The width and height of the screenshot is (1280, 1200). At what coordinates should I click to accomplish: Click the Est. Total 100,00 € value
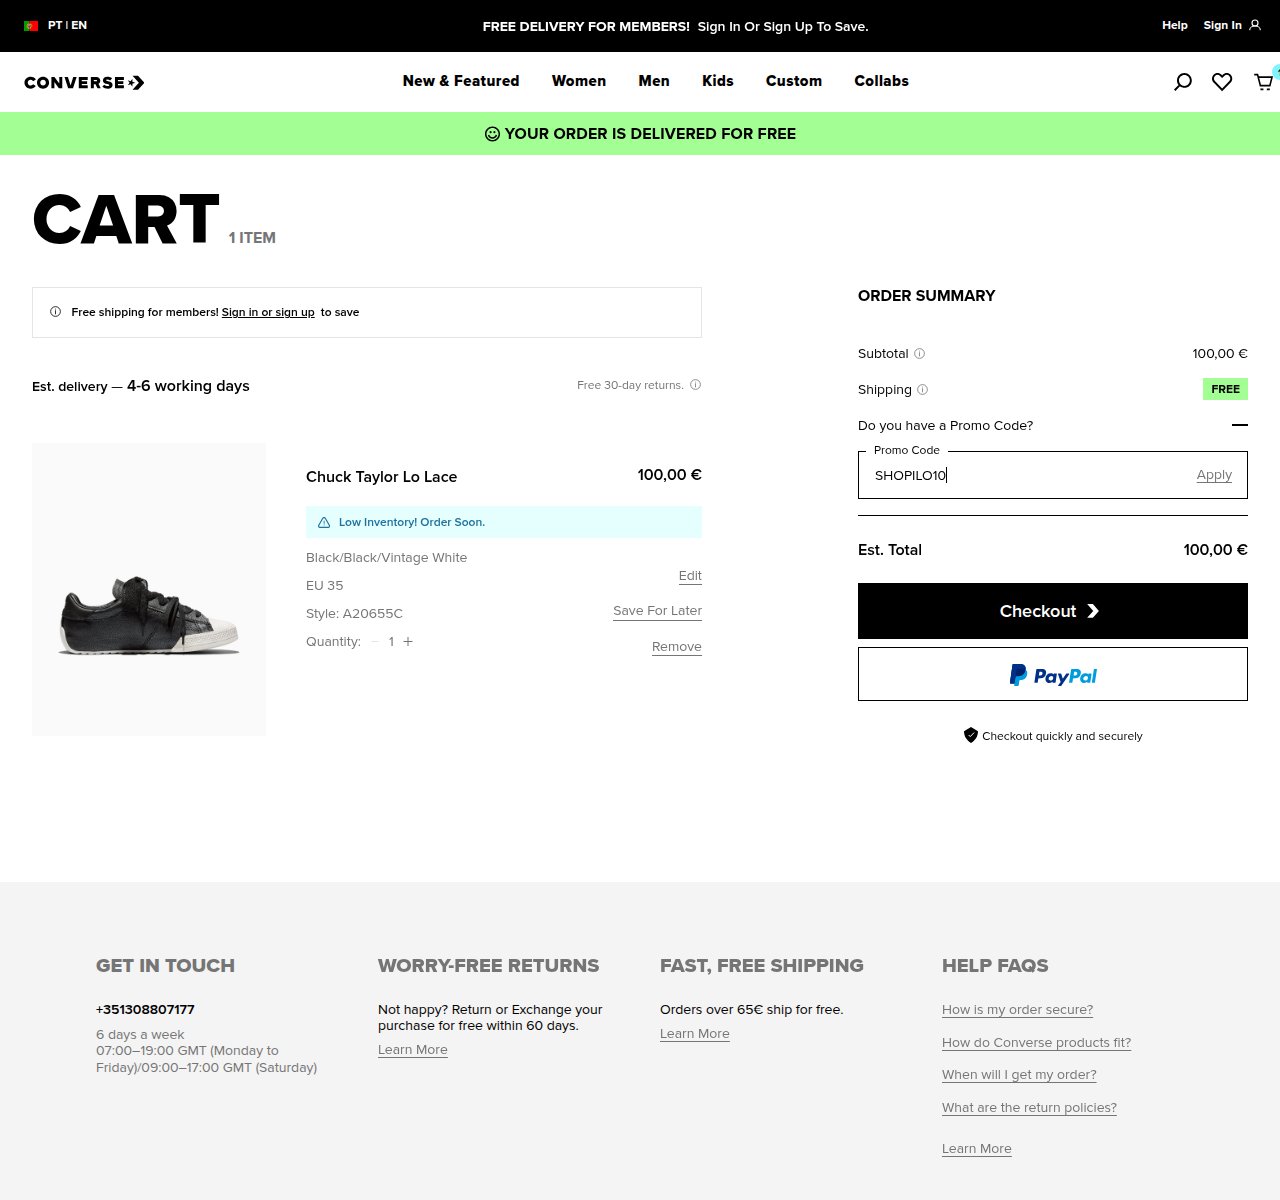click(x=1215, y=550)
